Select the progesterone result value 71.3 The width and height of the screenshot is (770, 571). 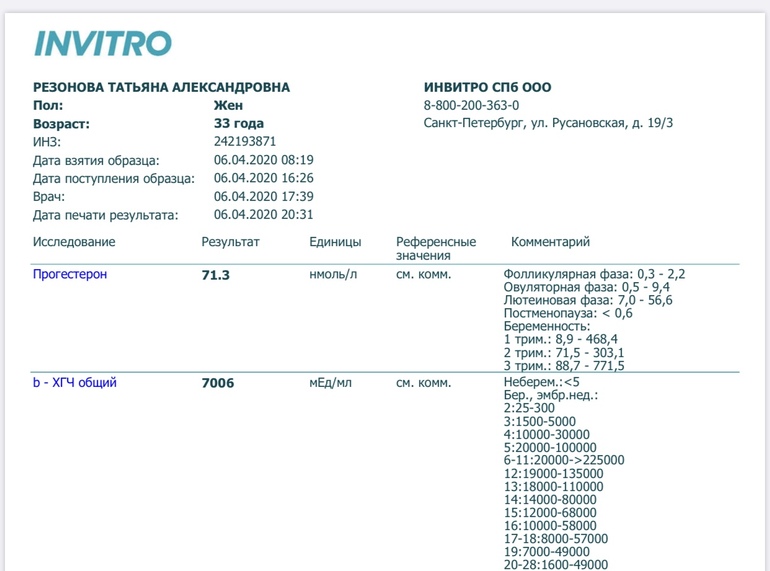[x=216, y=275]
